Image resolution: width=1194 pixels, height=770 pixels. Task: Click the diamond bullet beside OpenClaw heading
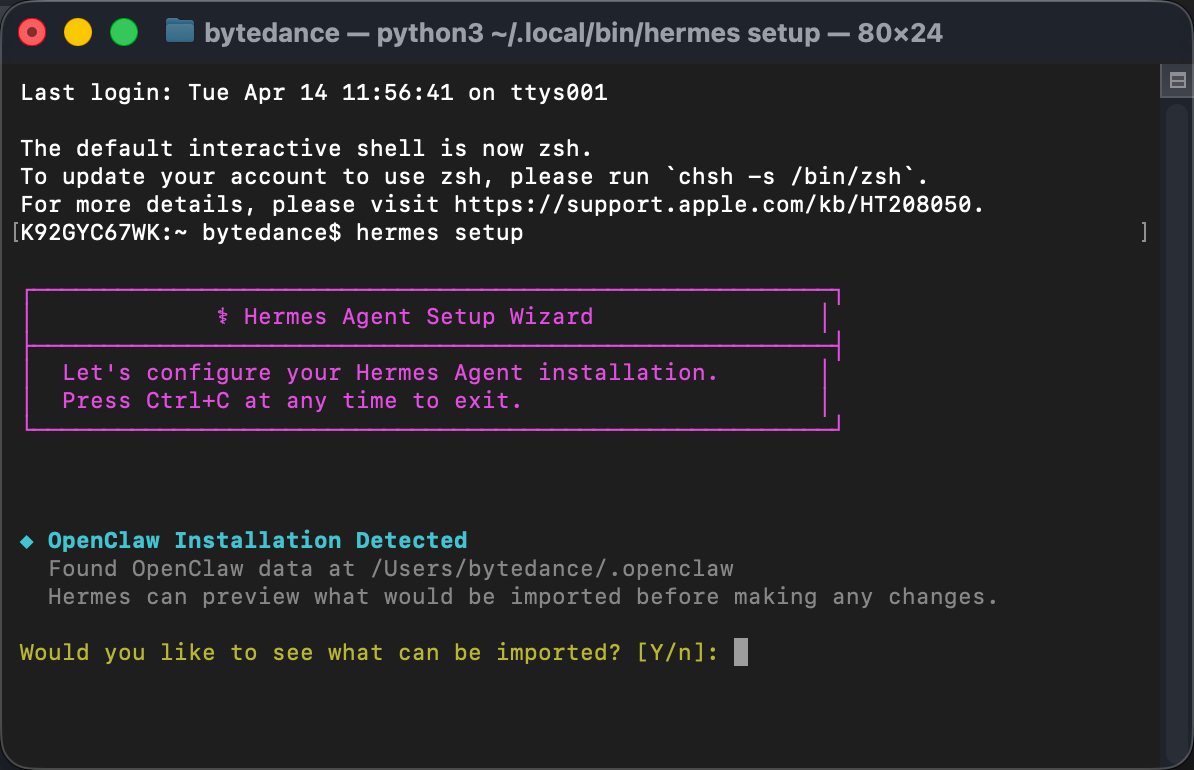27,541
